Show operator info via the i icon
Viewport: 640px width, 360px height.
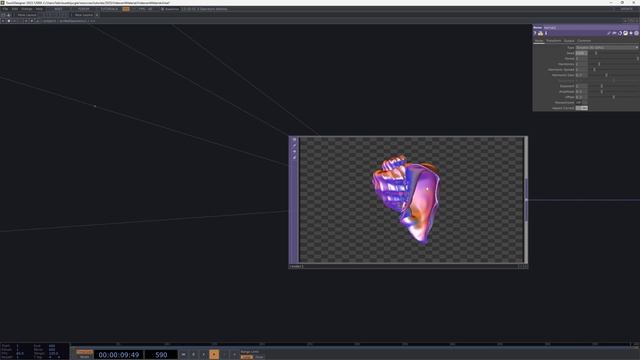click(x=546, y=33)
